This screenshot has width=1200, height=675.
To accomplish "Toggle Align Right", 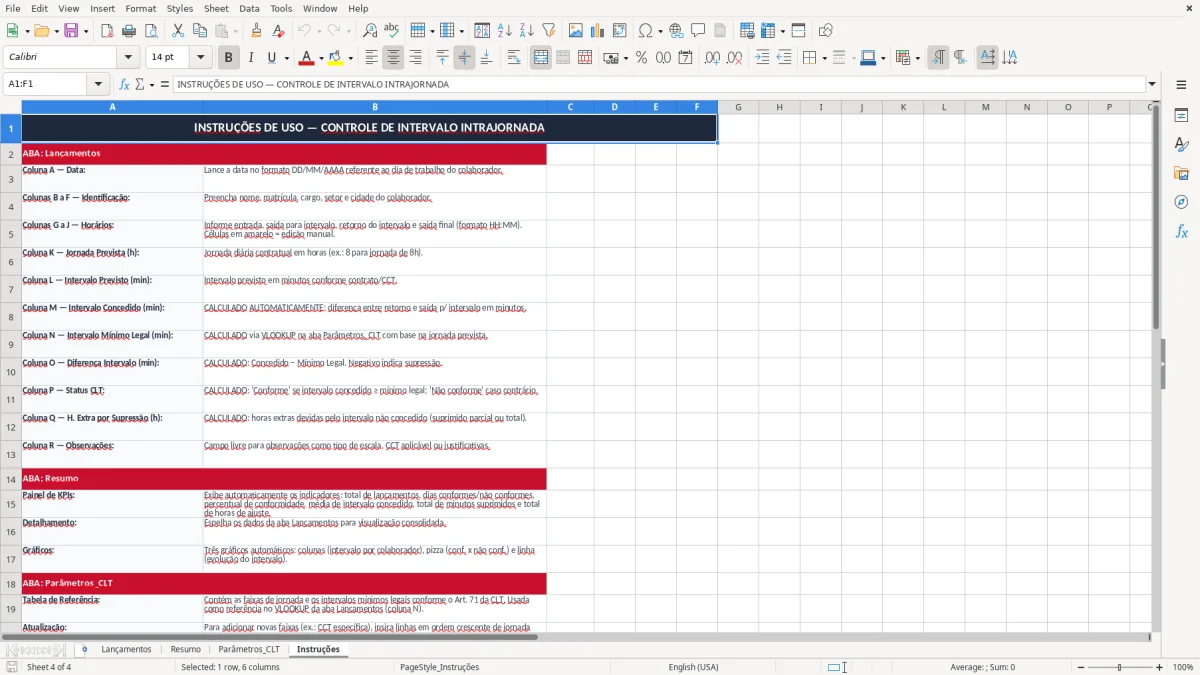I will [x=415, y=58].
